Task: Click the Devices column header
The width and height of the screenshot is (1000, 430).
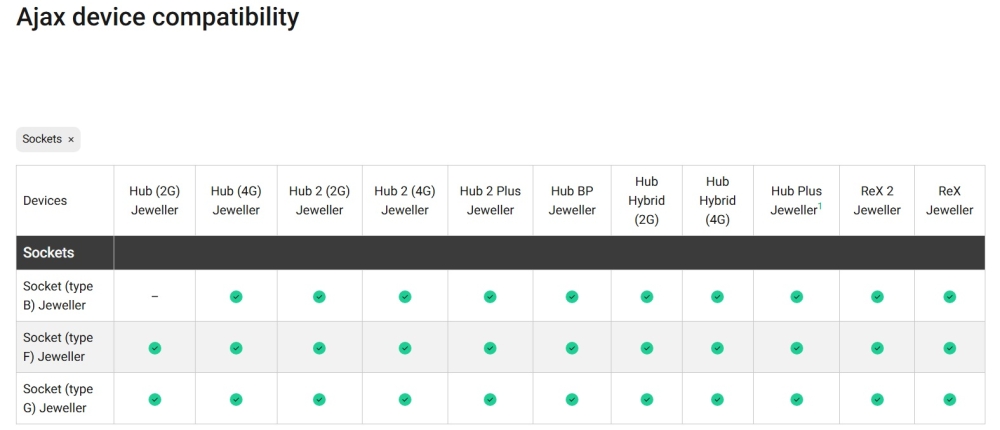Action: pyautogui.click(x=45, y=201)
